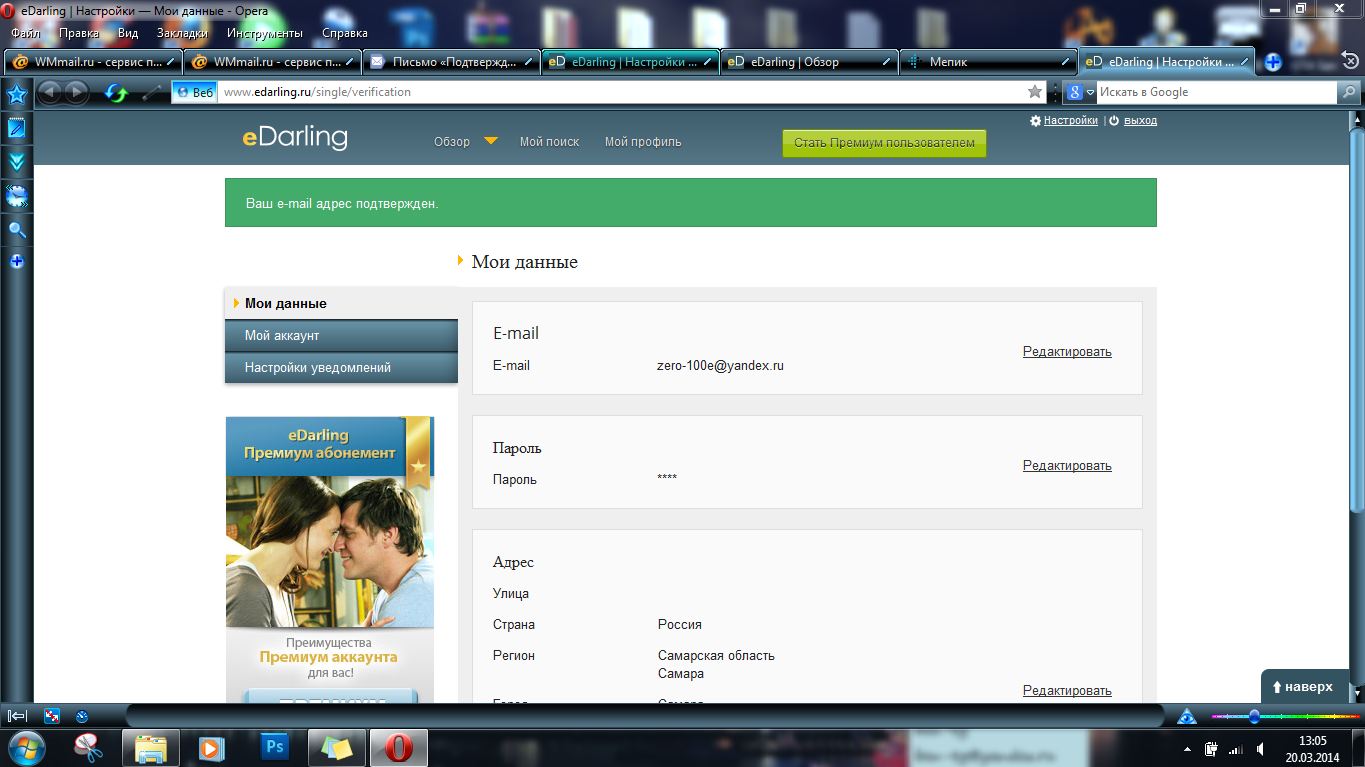
Task: Go back with the Back arrow button
Action: (x=49, y=92)
